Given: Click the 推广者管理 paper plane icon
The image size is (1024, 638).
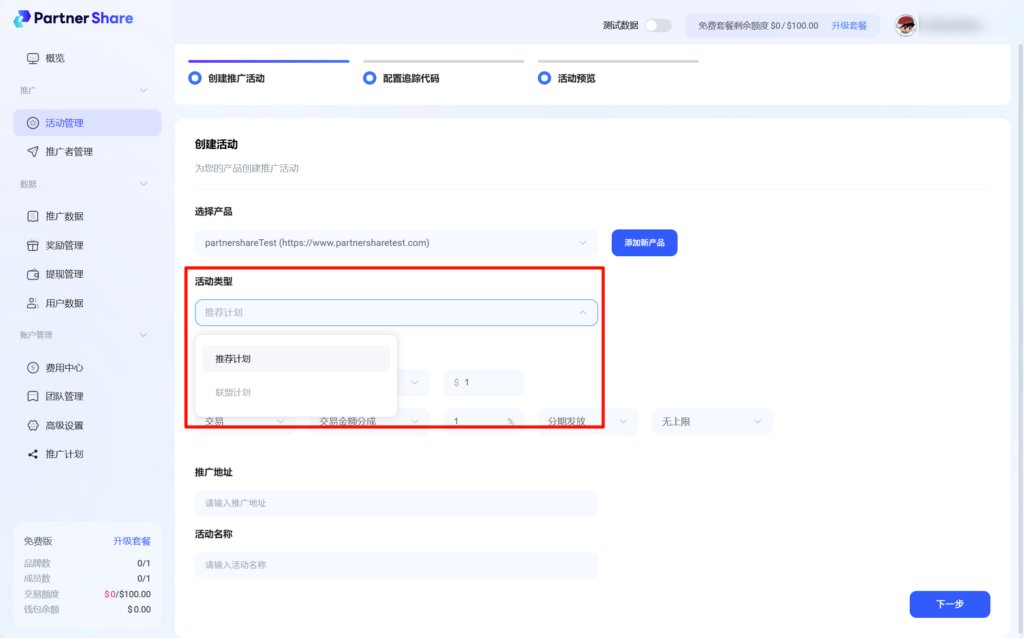Looking at the screenshot, I should click(33, 152).
